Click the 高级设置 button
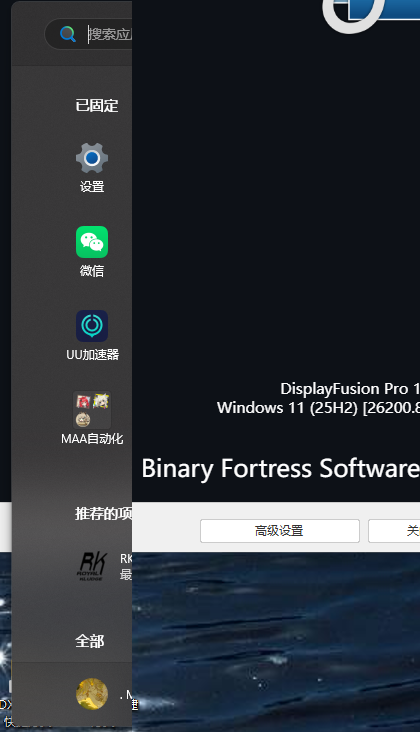The height and width of the screenshot is (732, 420). tap(280, 531)
